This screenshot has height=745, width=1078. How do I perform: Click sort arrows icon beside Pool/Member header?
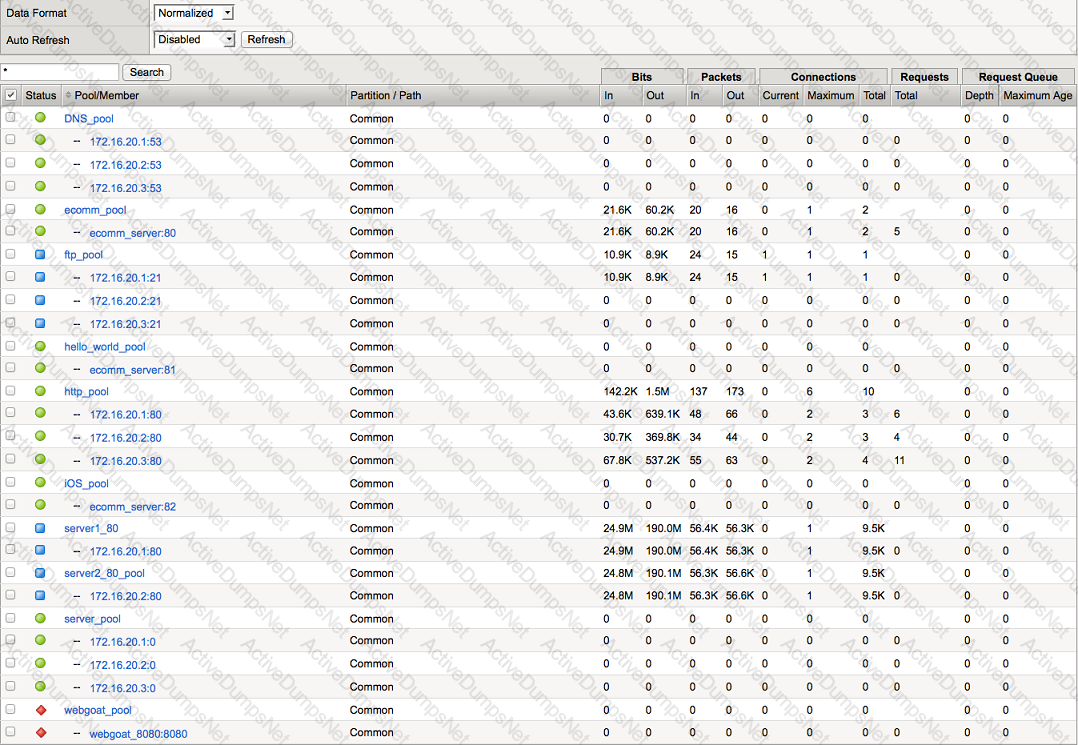pyautogui.click(x=68, y=95)
